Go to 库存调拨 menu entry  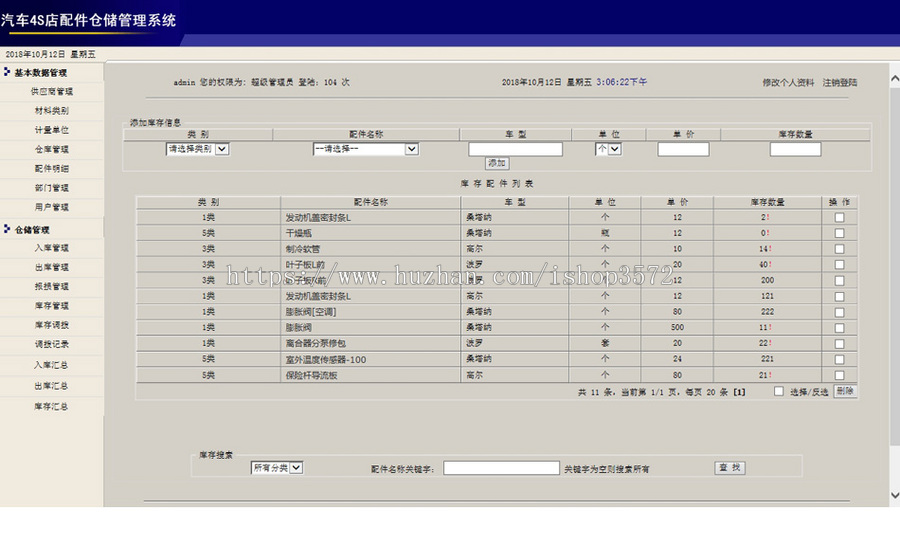52,325
